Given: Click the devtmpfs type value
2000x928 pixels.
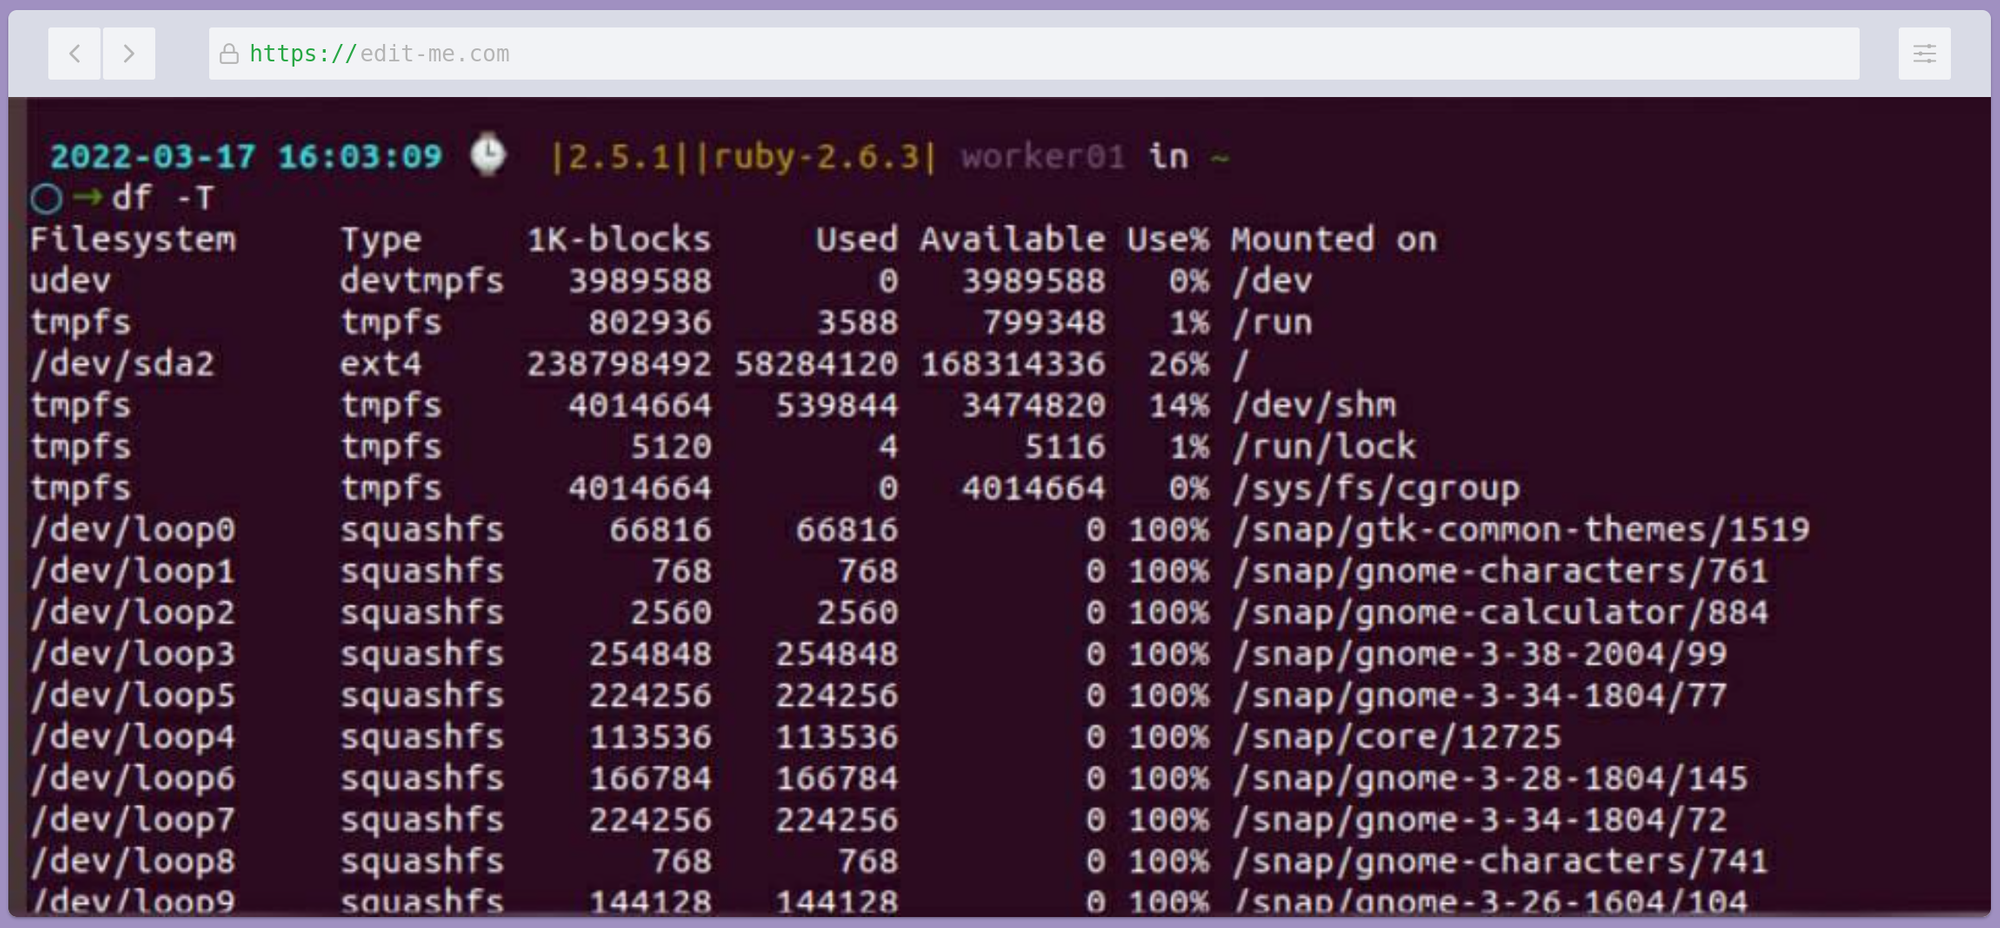Looking at the screenshot, I should 422,281.
